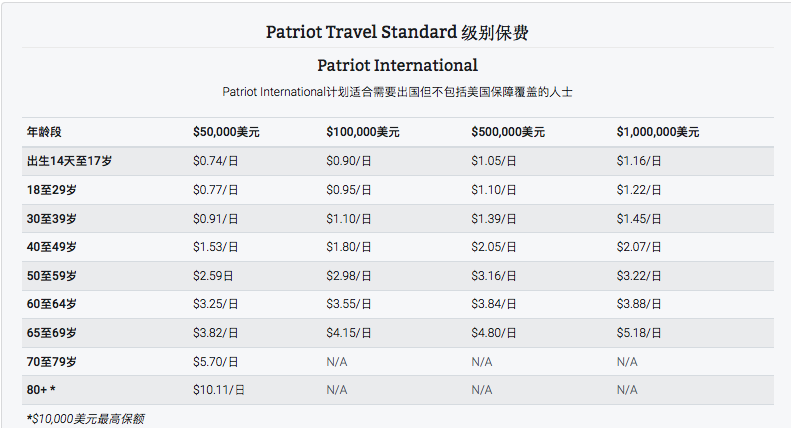Click the $50,000美元 column header
The width and height of the screenshot is (791, 428).
point(226,132)
